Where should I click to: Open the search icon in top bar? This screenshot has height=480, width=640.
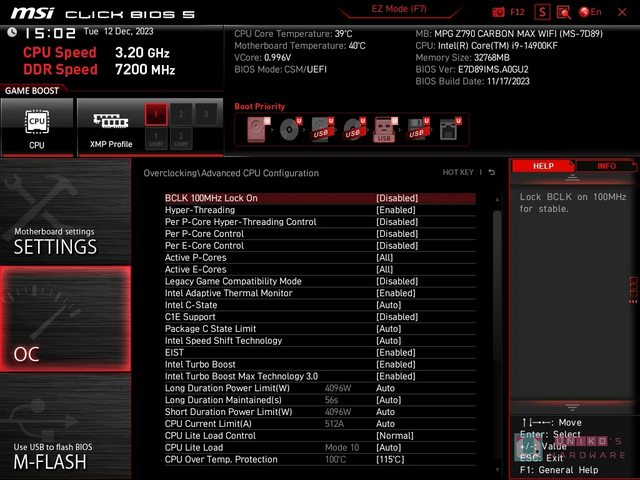[x=565, y=12]
